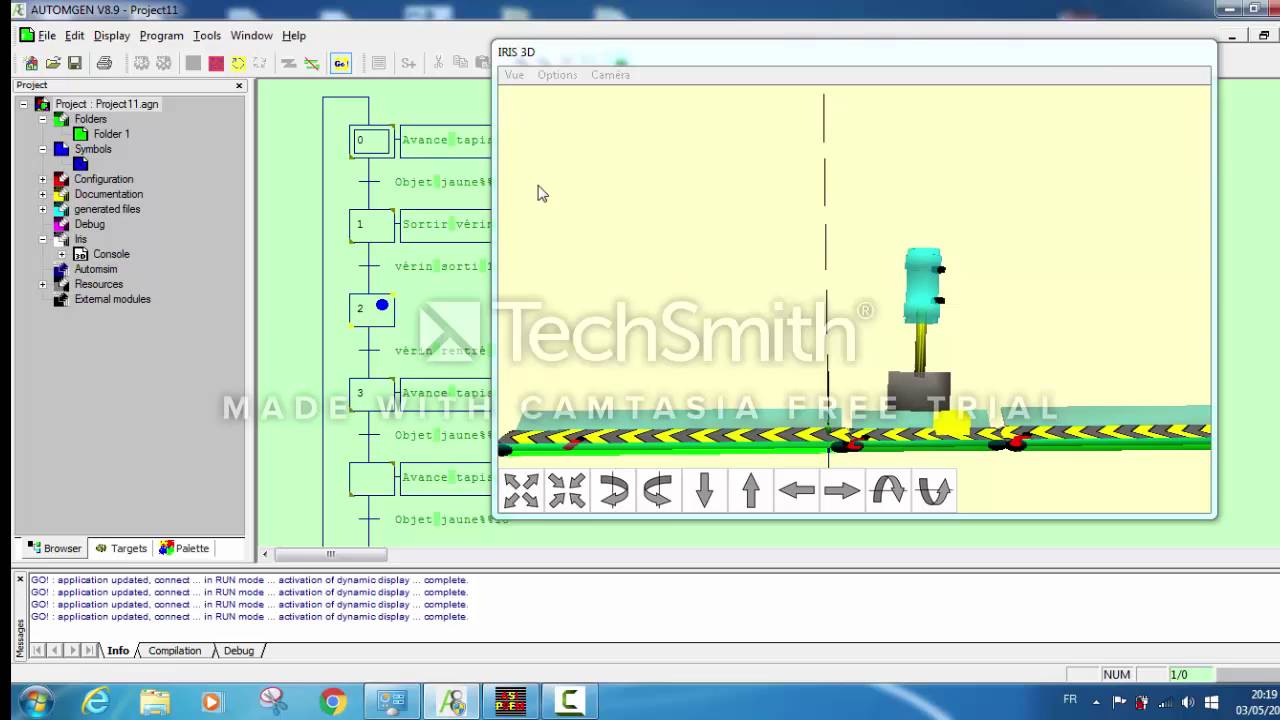This screenshot has width=1280, height=720.
Task: Open the Help menu
Action: [294, 35]
